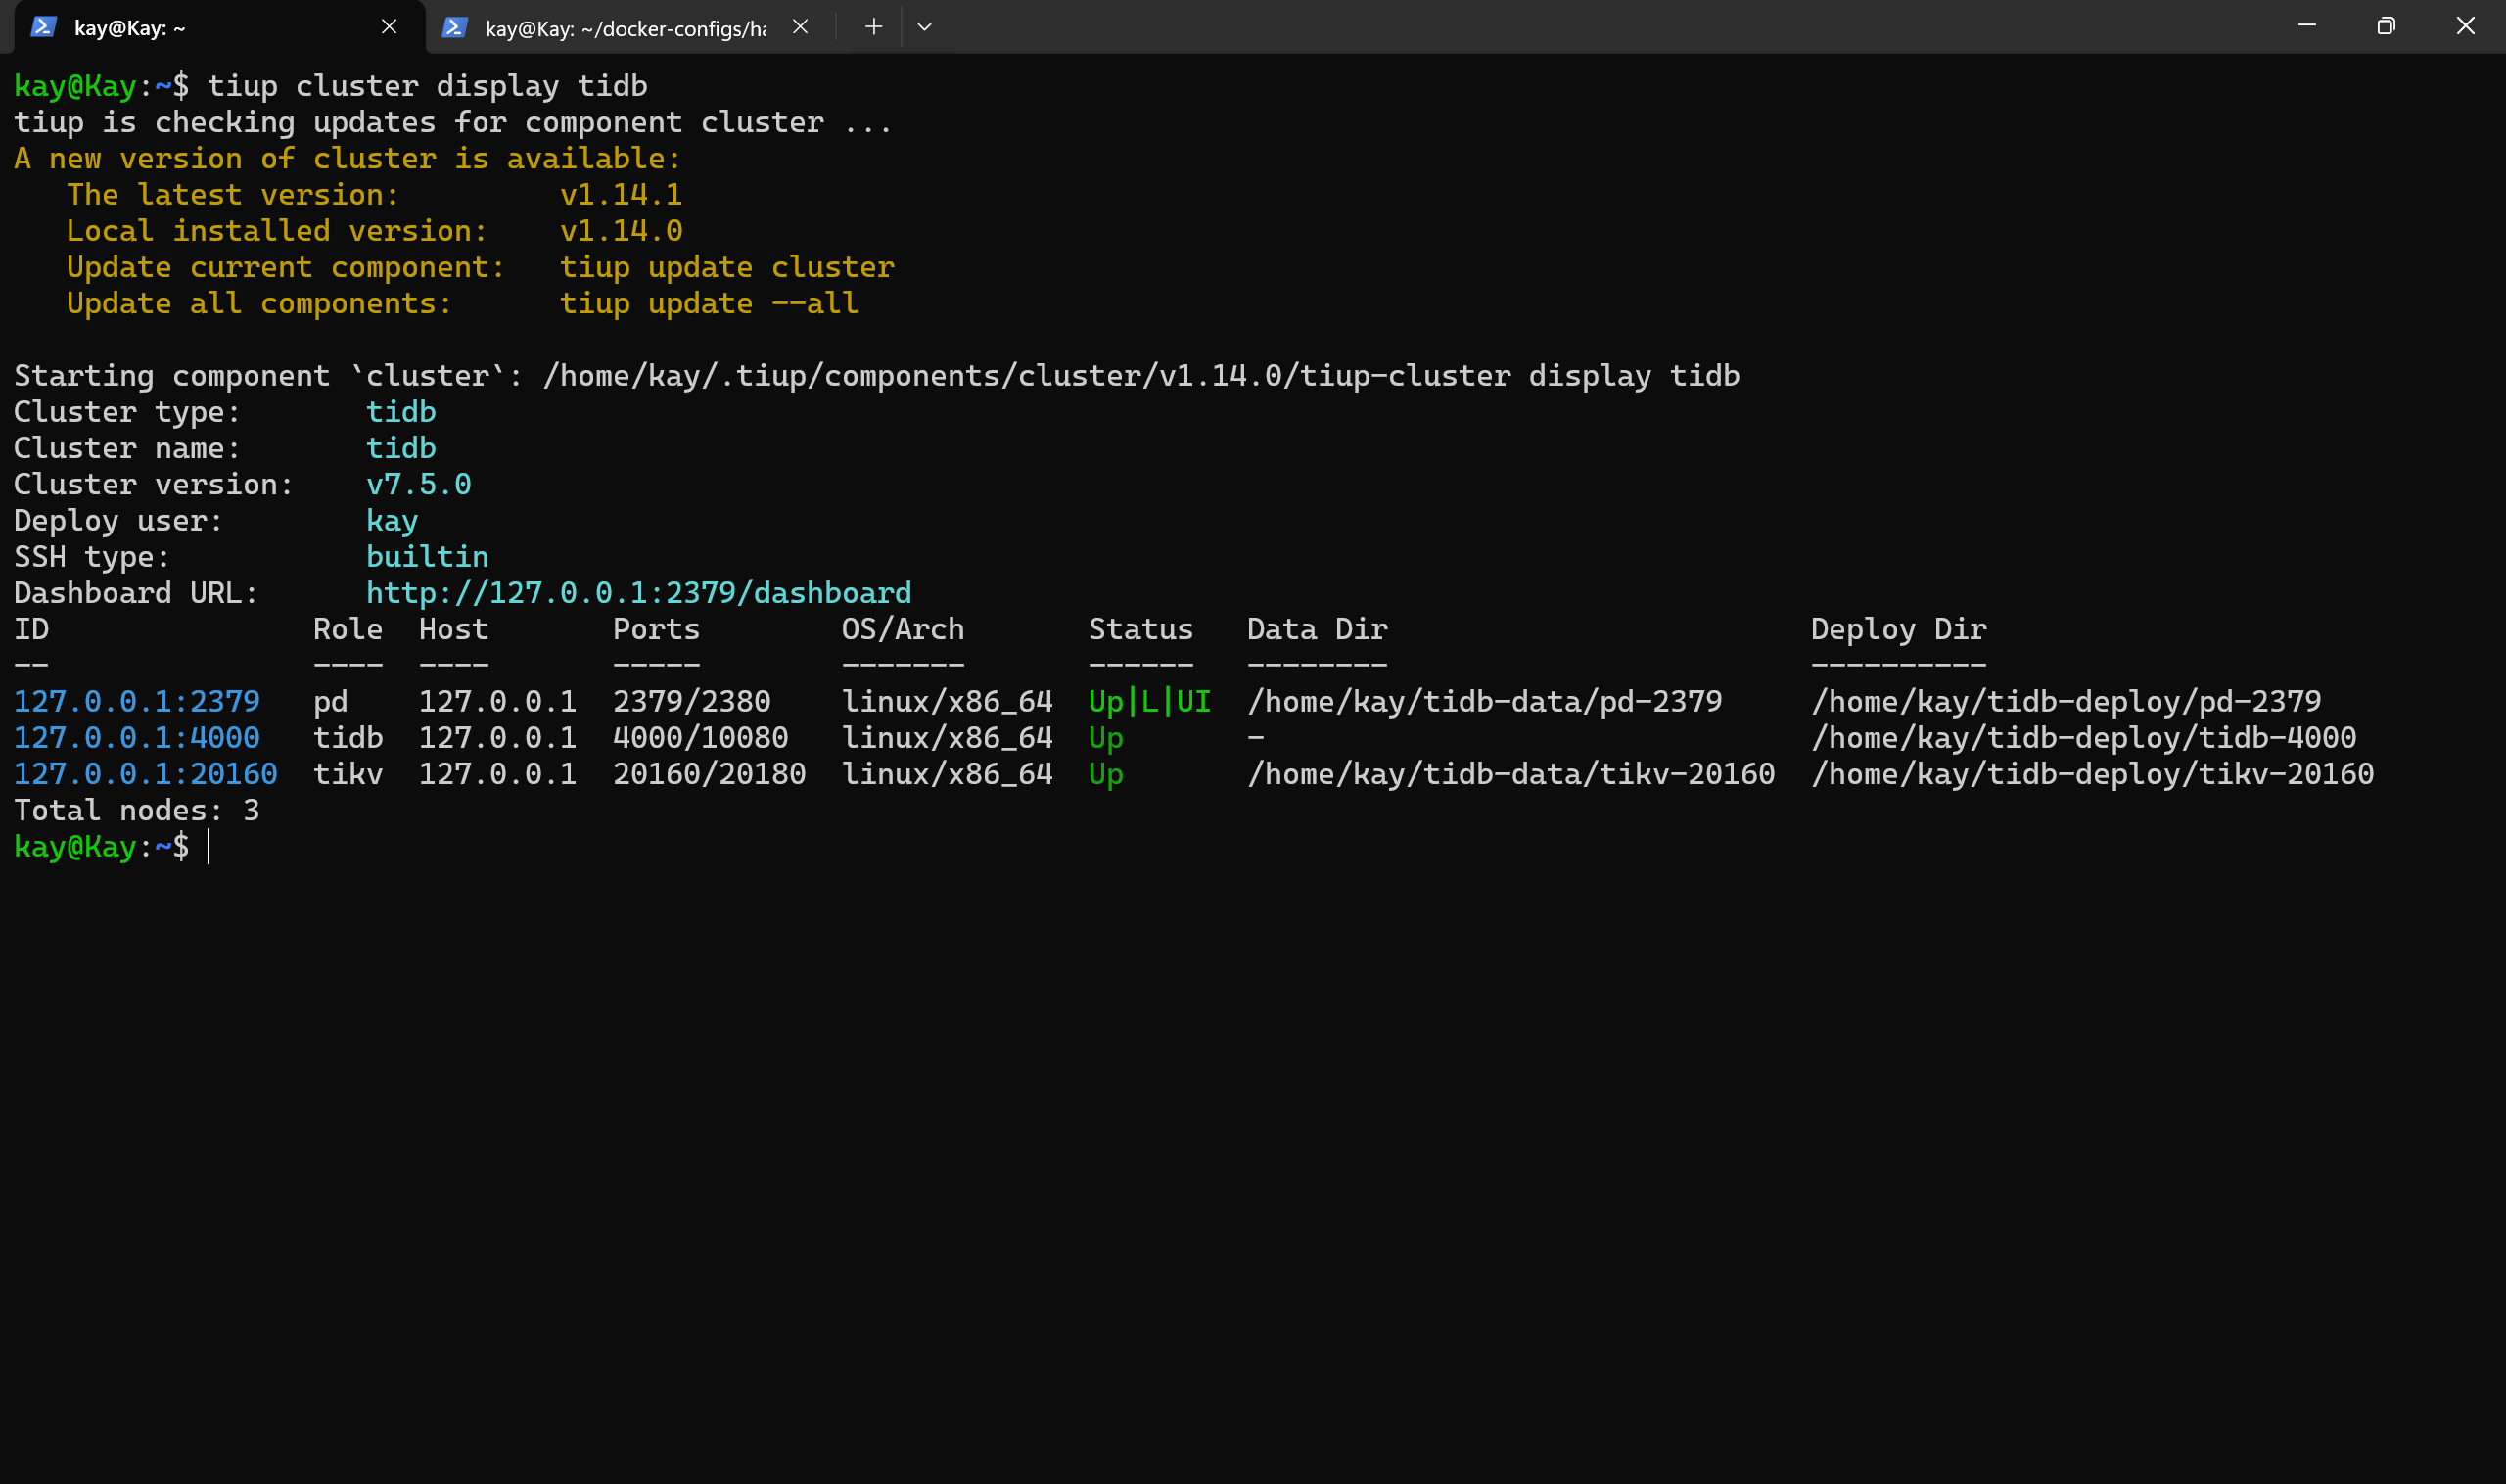Viewport: 2506px width, 1484px height.
Task: Click node ID 127.0.0.1:4000
Action: click(137, 738)
